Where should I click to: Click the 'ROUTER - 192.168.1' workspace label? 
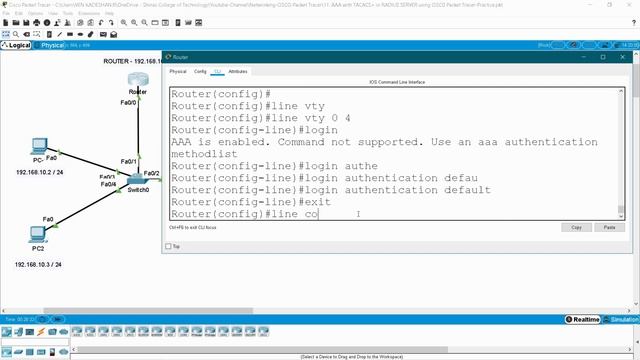[x=133, y=61]
